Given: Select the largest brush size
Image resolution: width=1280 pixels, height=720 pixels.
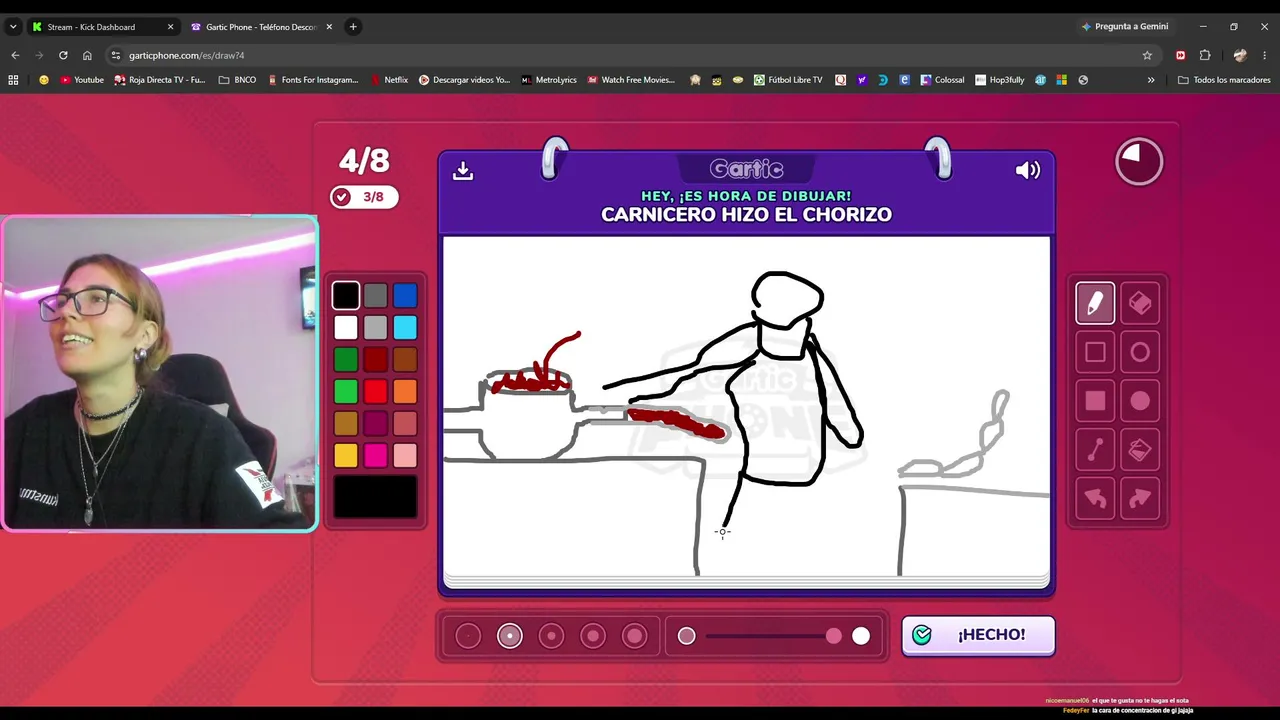Looking at the screenshot, I should (x=635, y=636).
